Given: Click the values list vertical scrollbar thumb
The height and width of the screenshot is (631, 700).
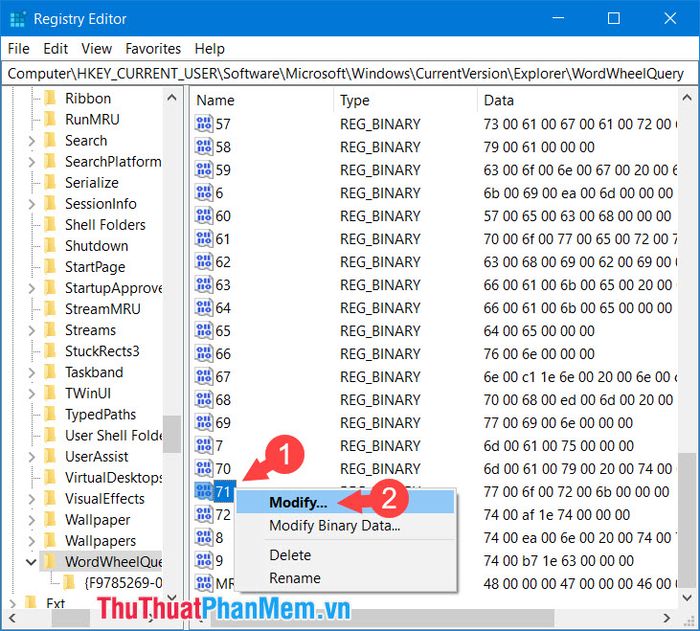Looking at the screenshot, I should 687,519.
